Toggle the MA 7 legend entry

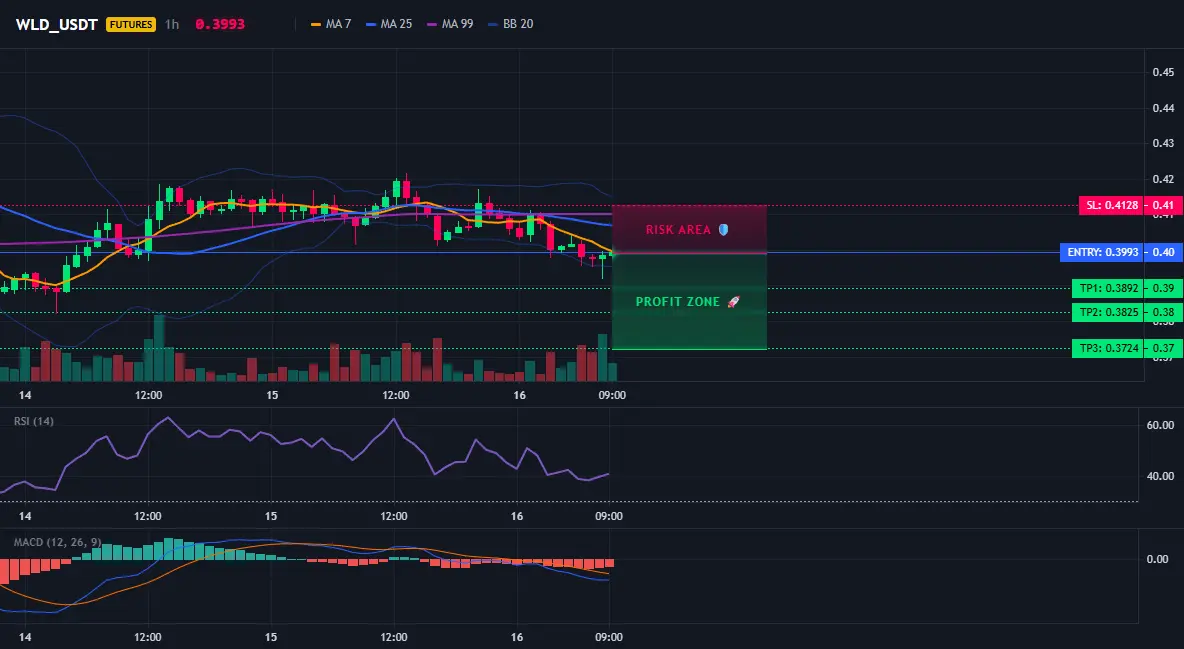pos(331,24)
